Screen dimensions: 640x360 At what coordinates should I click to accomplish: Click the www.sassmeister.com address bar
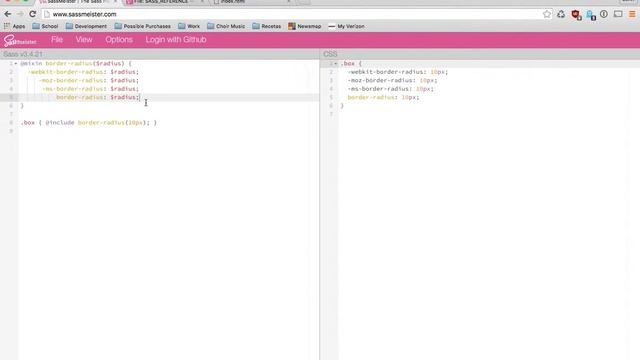click(x=297, y=14)
